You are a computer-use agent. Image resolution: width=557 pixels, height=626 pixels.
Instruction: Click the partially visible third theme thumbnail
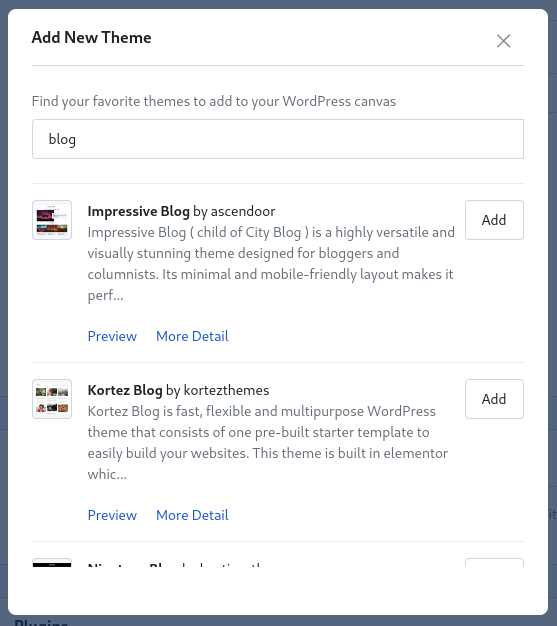(52, 563)
